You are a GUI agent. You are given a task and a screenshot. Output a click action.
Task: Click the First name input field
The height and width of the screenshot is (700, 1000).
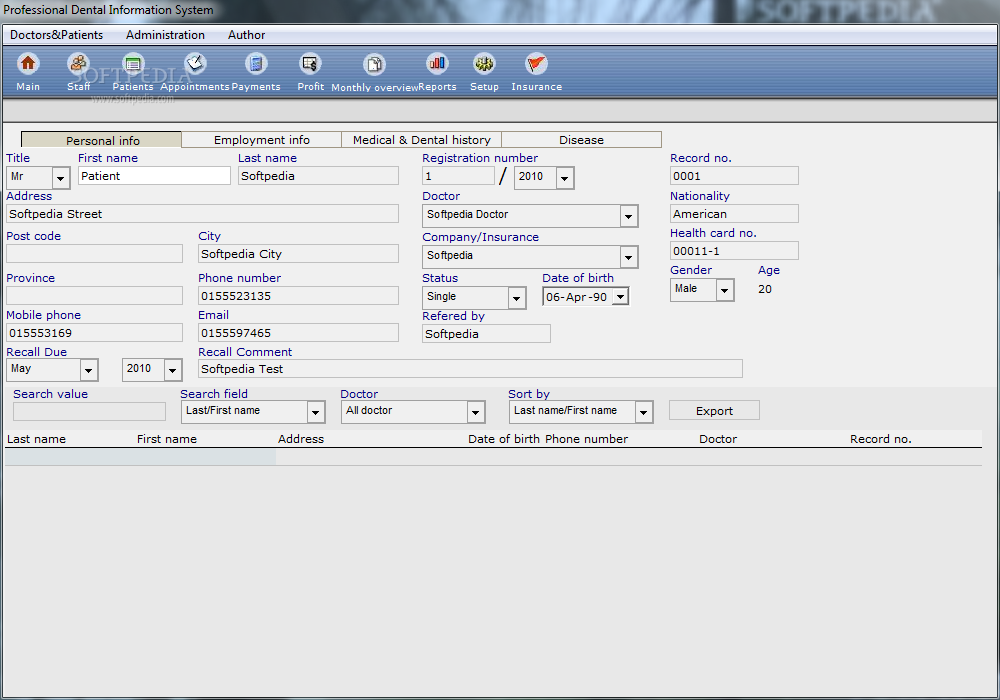coord(154,176)
